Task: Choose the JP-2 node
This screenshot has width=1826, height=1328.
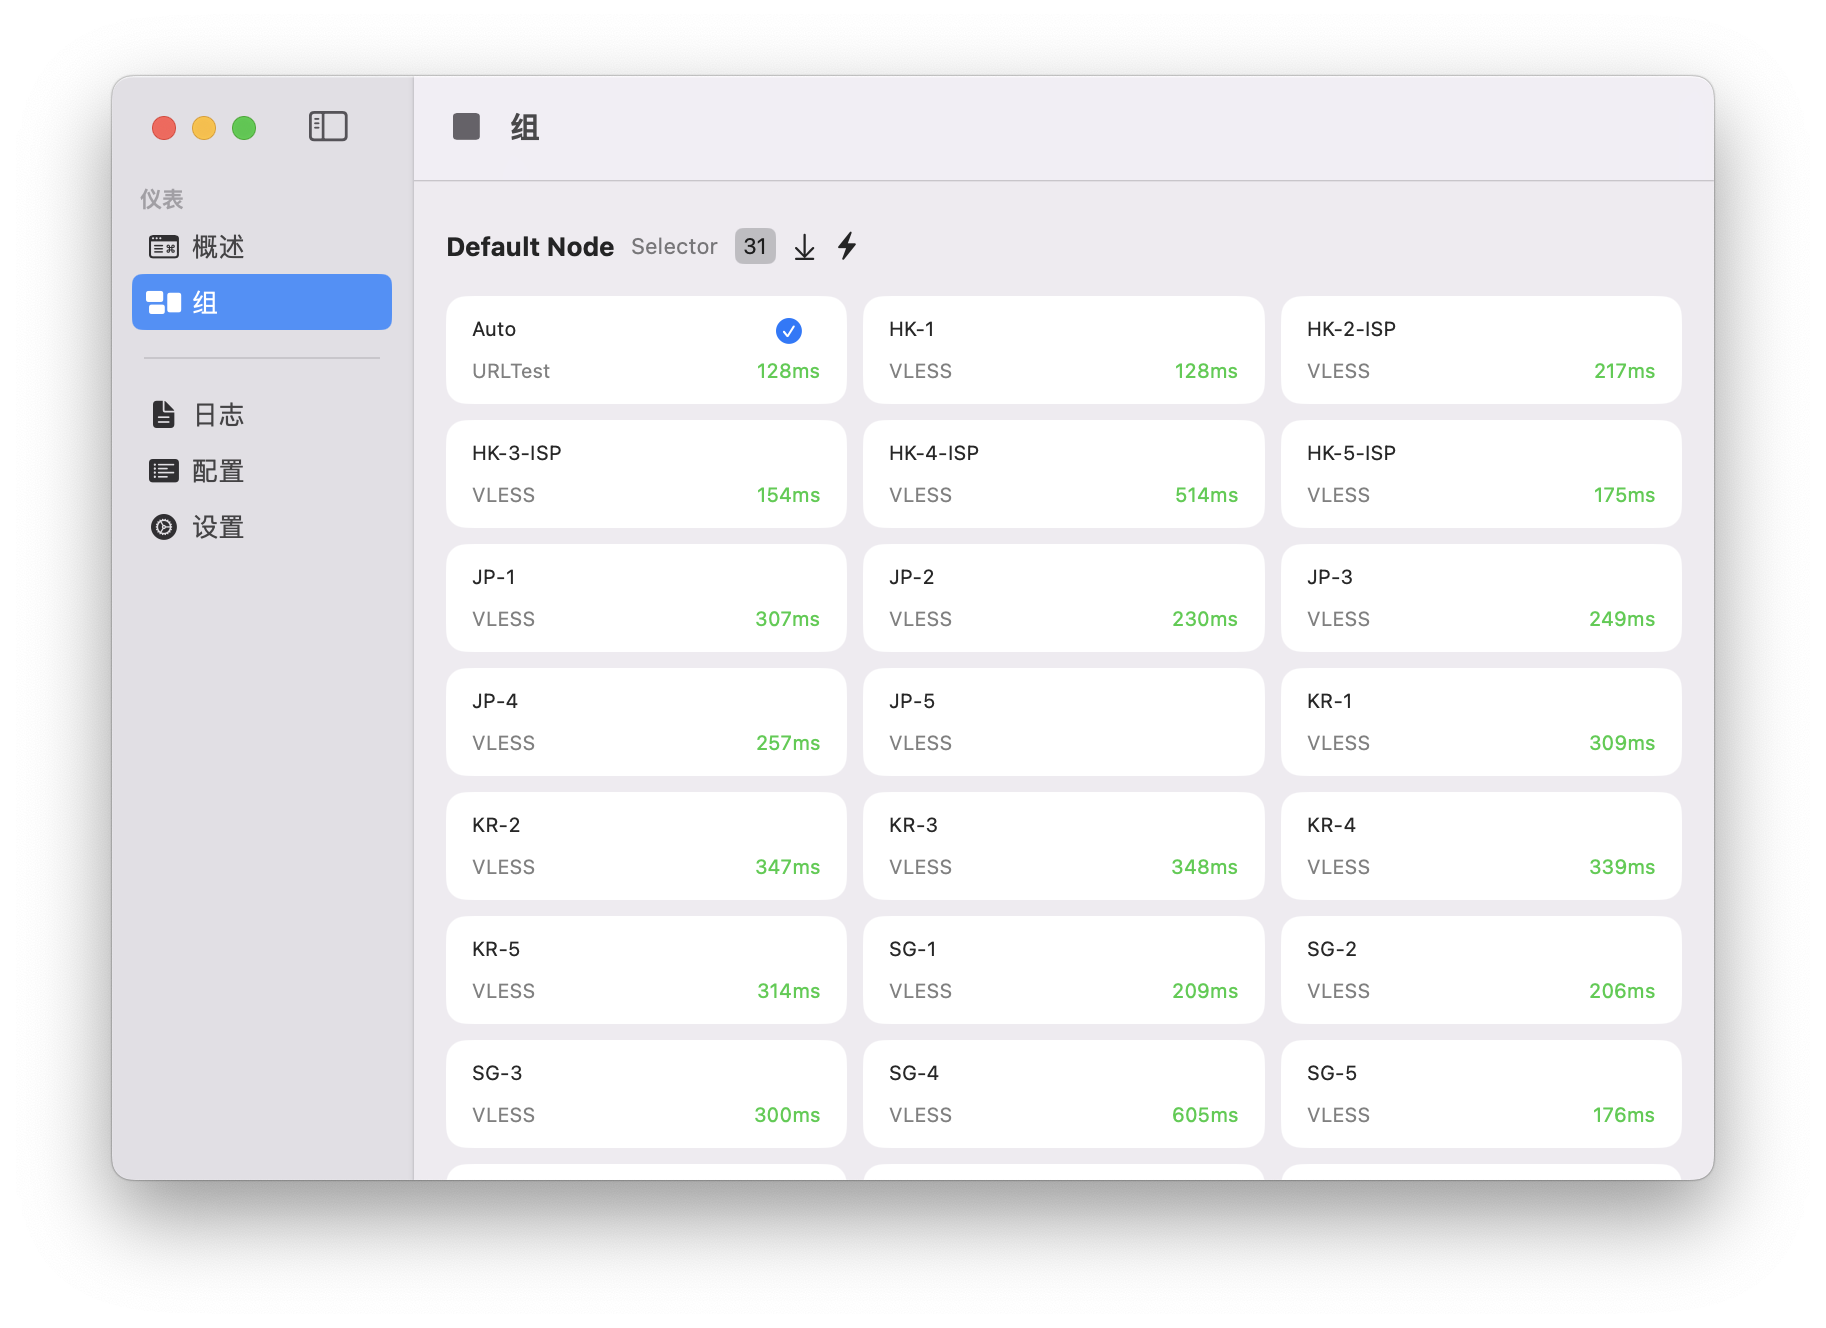Action: [x=1063, y=598]
